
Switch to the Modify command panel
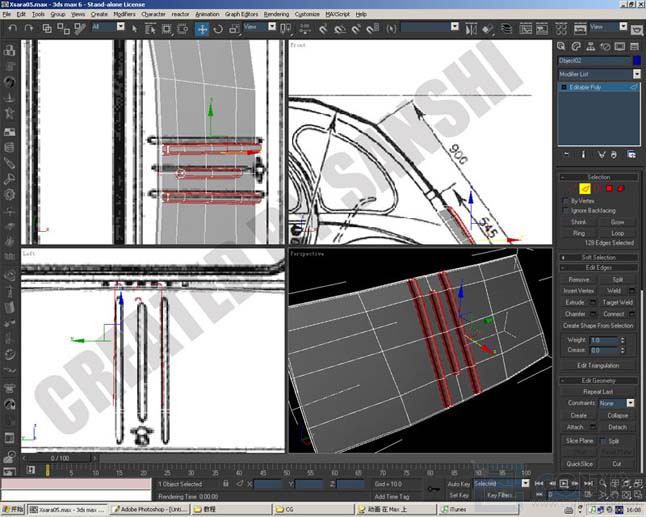click(x=576, y=47)
